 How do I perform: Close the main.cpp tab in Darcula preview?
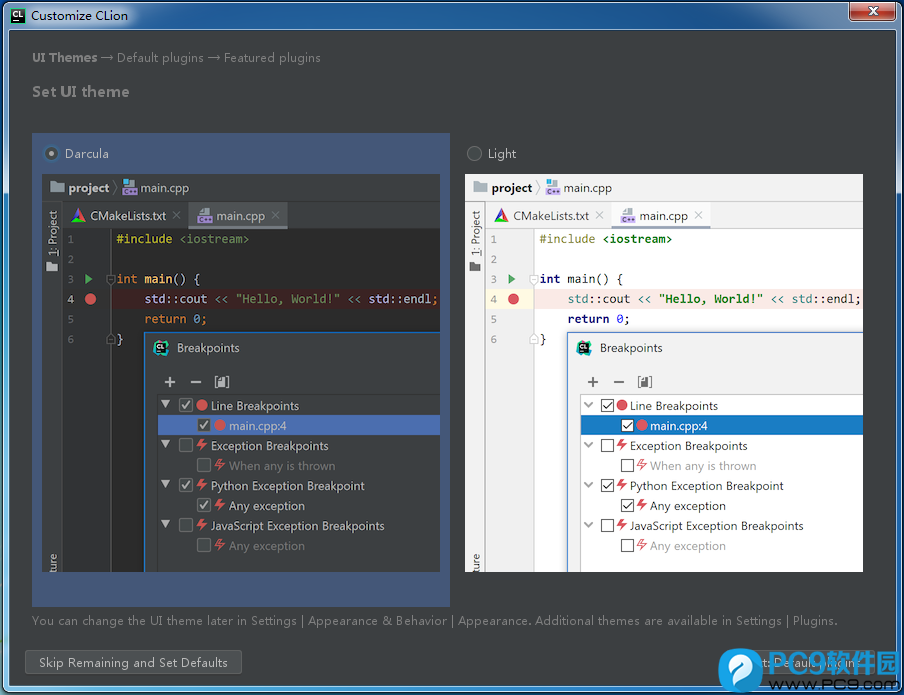pos(276,215)
